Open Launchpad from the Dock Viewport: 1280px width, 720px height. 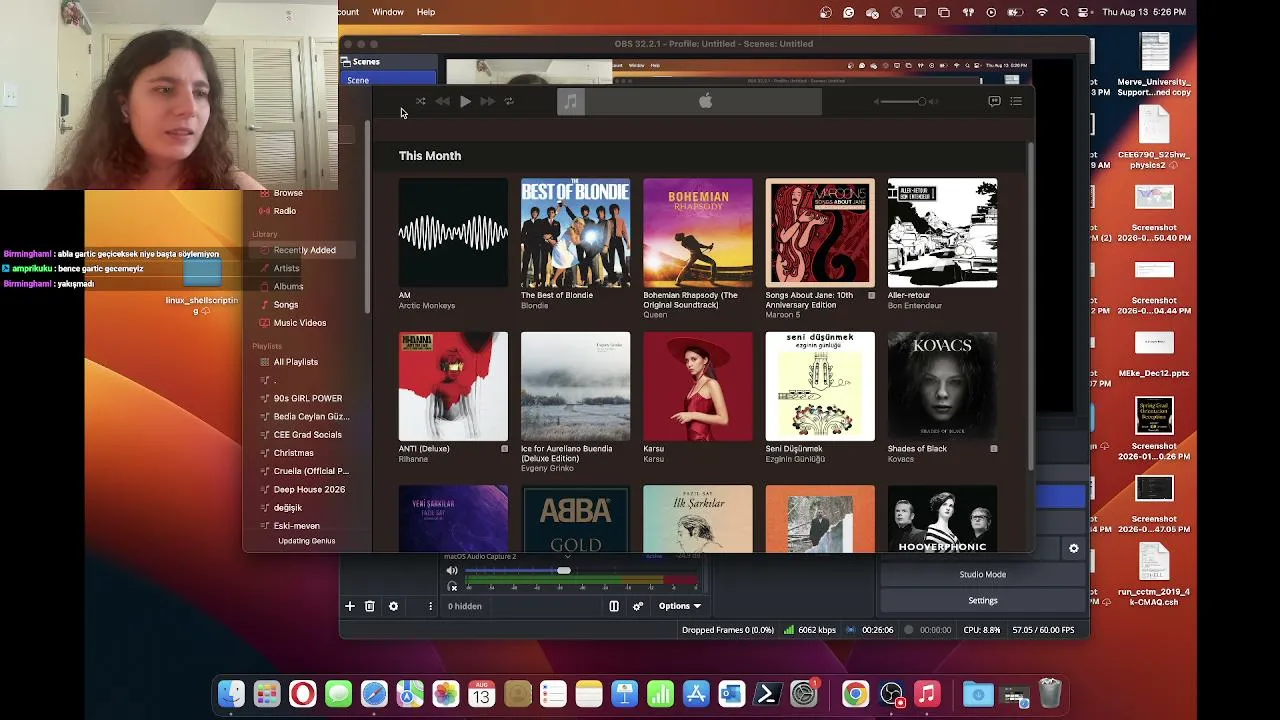point(267,694)
